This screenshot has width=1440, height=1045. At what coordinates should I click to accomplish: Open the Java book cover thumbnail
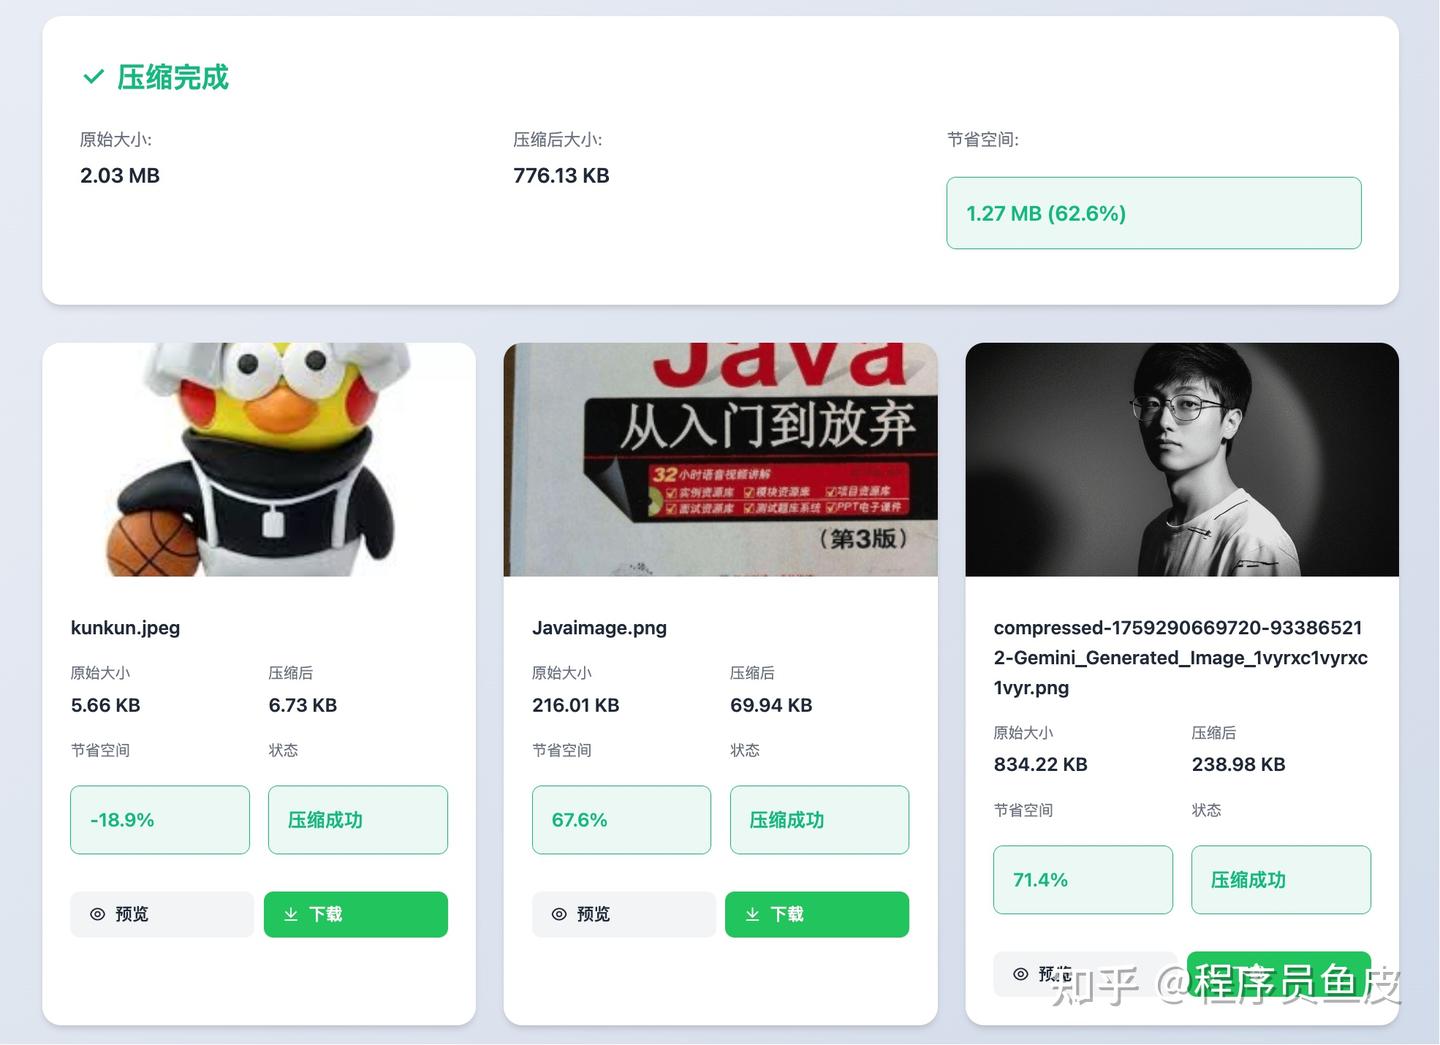(x=720, y=460)
